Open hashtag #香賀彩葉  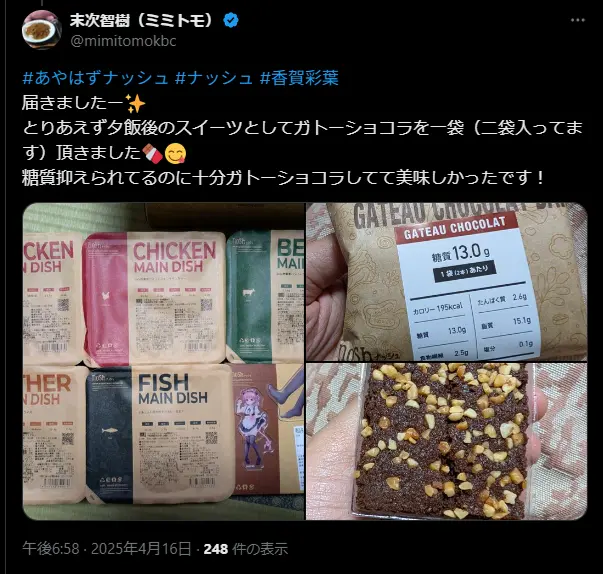299,78
